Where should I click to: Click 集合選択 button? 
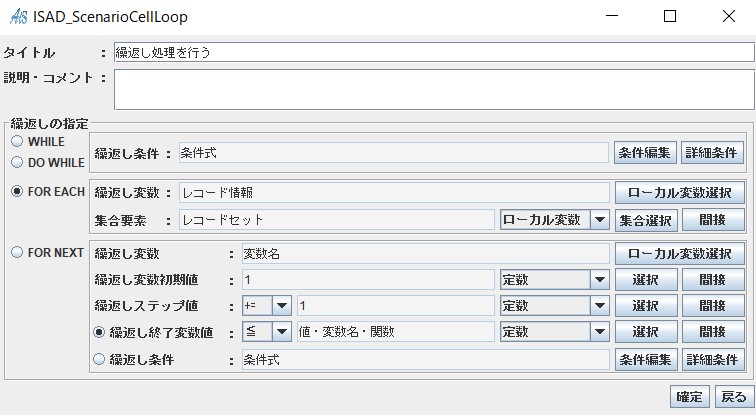pos(646,220)
